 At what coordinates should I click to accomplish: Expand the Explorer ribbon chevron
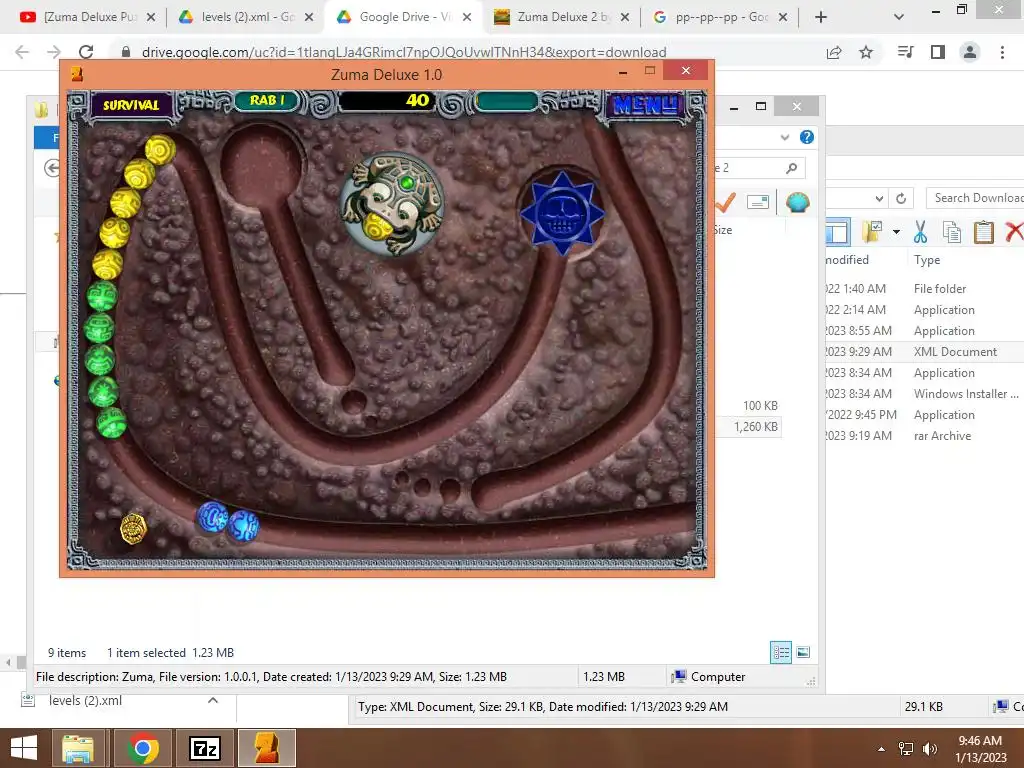click(x=785, y=137)
